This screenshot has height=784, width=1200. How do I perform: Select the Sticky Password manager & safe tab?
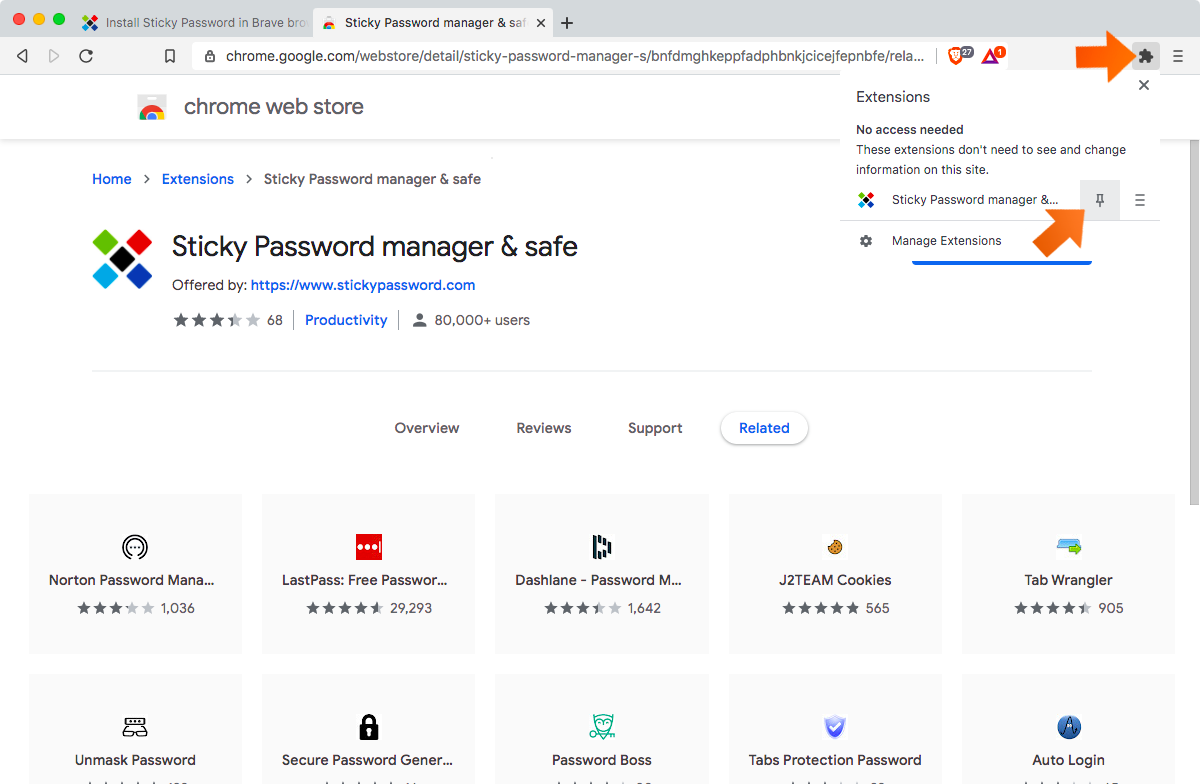tap(432, 22)
